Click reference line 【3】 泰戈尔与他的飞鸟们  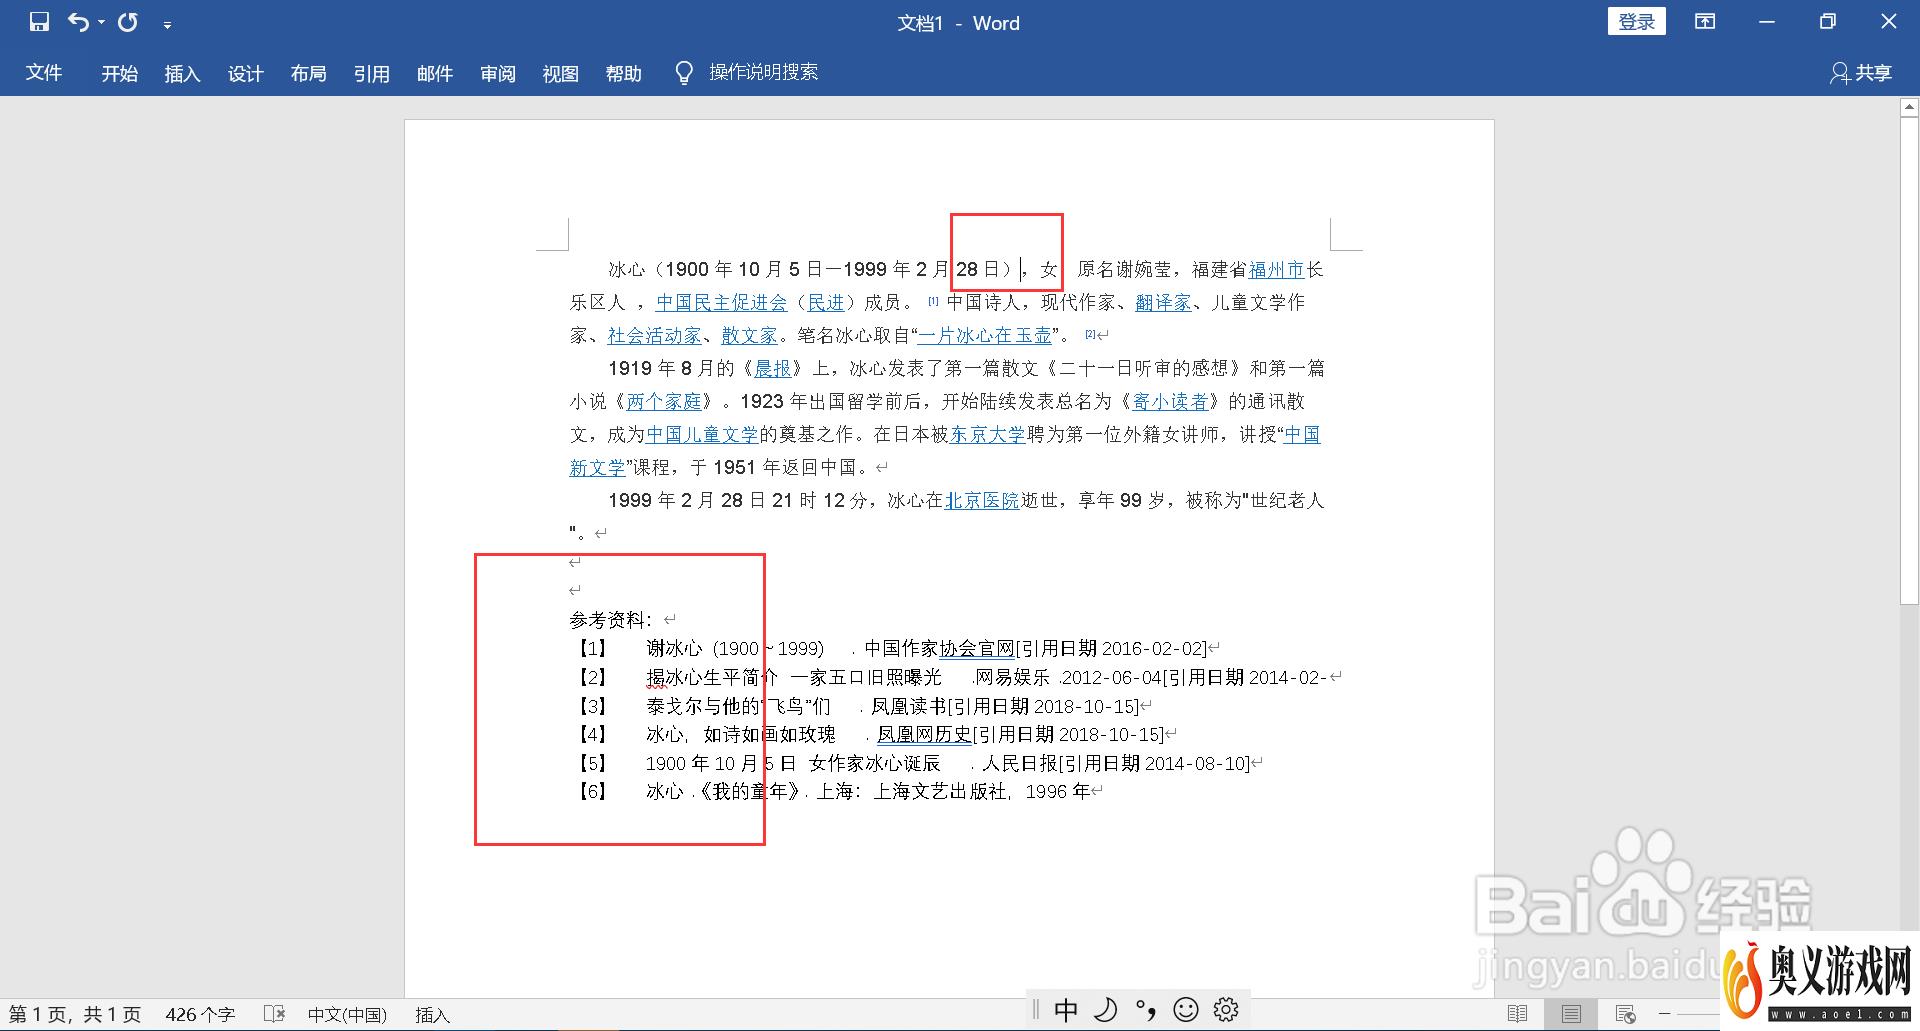tap(861, 707)
